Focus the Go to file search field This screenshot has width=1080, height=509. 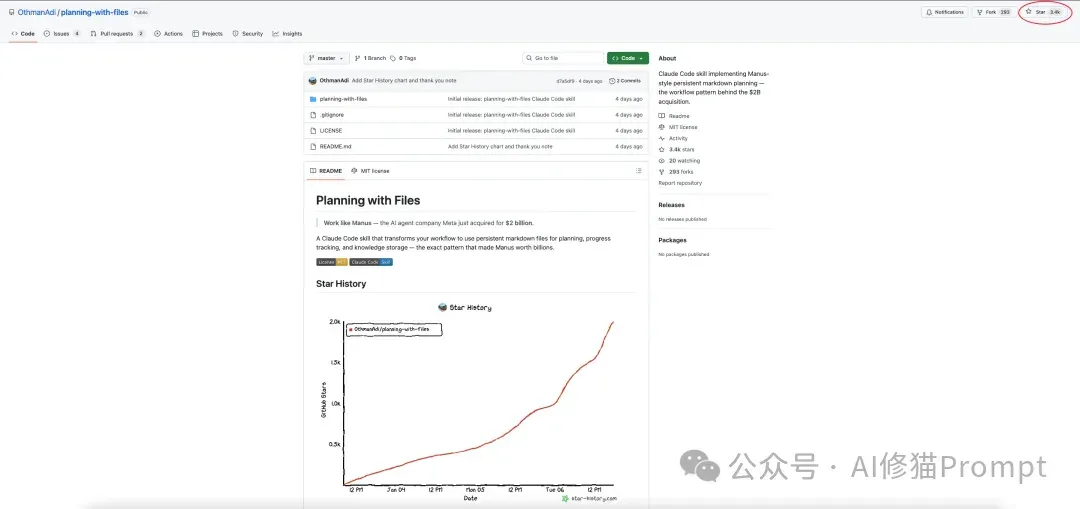563,58
